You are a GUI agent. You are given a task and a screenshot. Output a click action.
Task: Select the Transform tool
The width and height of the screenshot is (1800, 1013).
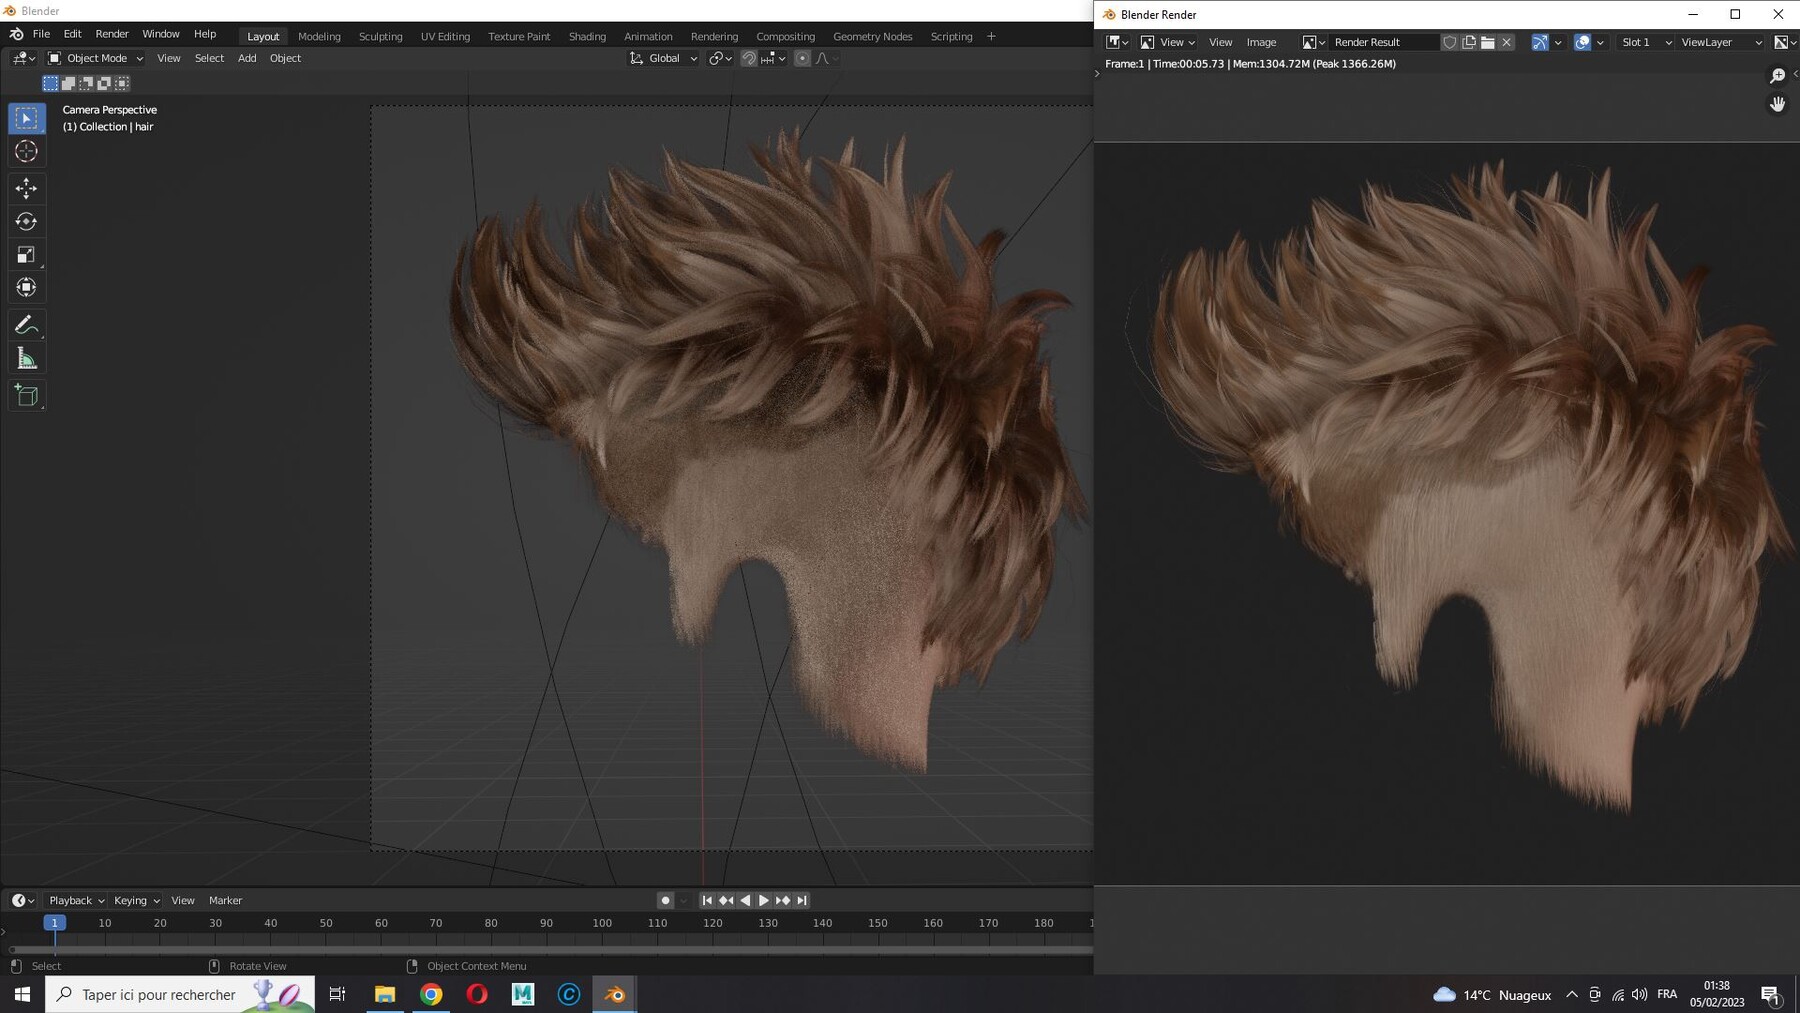(27, 287)
